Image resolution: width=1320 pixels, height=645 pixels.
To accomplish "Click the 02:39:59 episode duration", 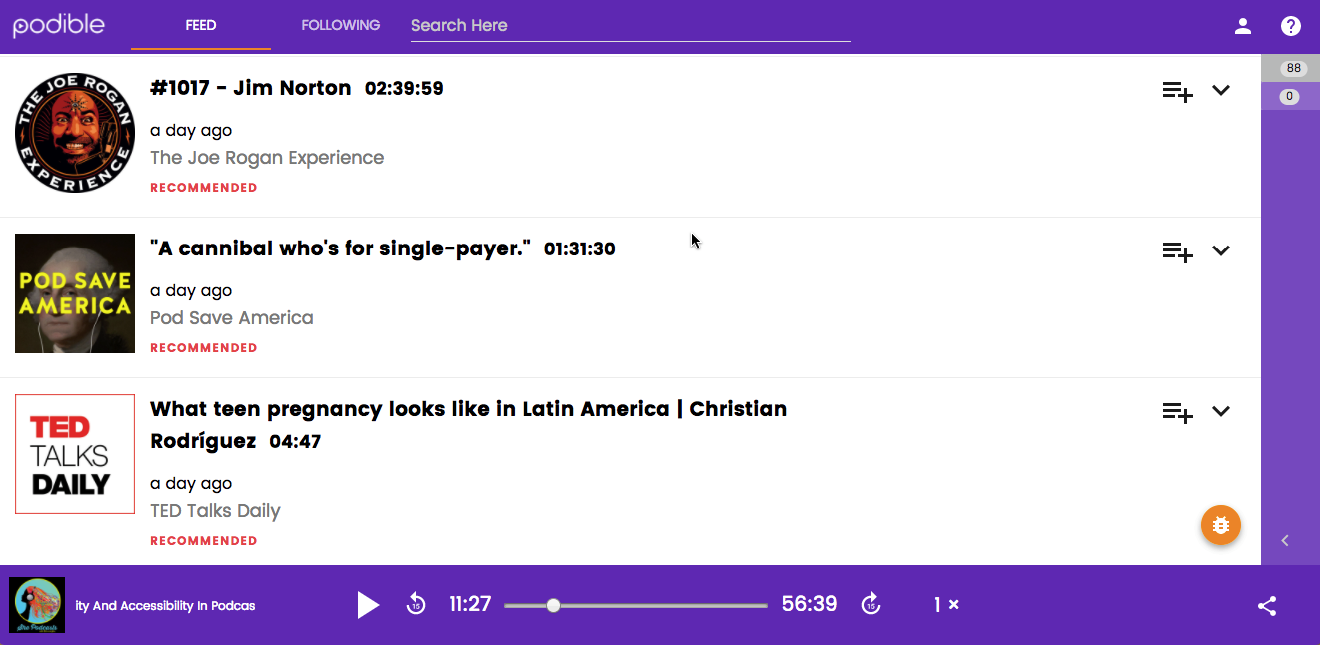I will click(x=404, y=89).
